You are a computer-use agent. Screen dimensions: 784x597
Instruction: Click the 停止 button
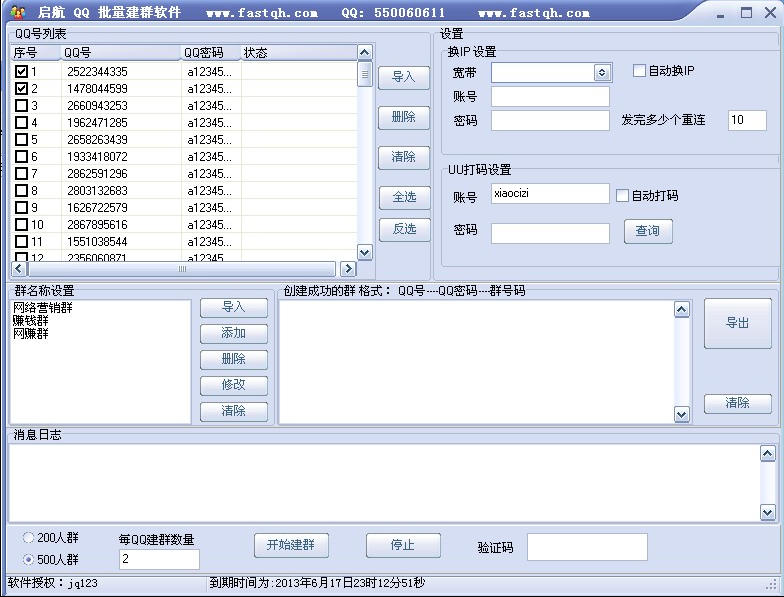(x=403, y=545)
